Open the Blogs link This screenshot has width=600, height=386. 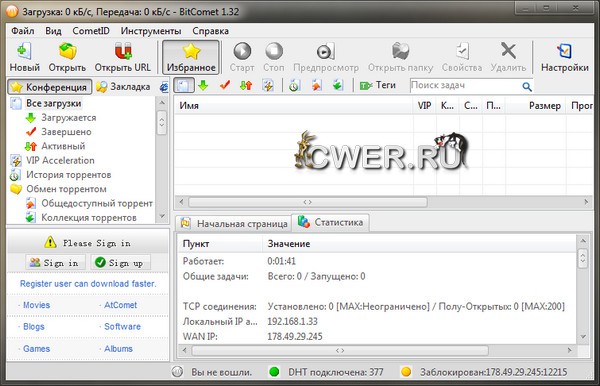click(34, 326)
